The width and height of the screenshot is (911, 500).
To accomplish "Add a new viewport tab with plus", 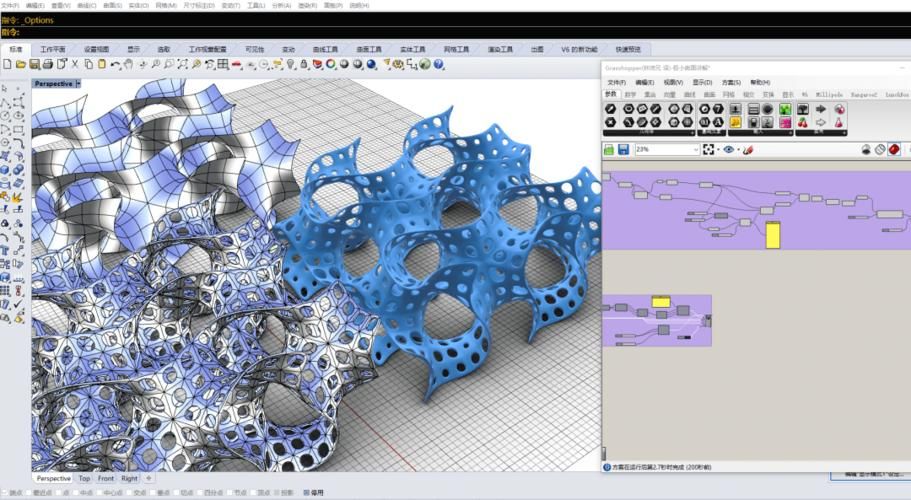I will click(148, 479).
